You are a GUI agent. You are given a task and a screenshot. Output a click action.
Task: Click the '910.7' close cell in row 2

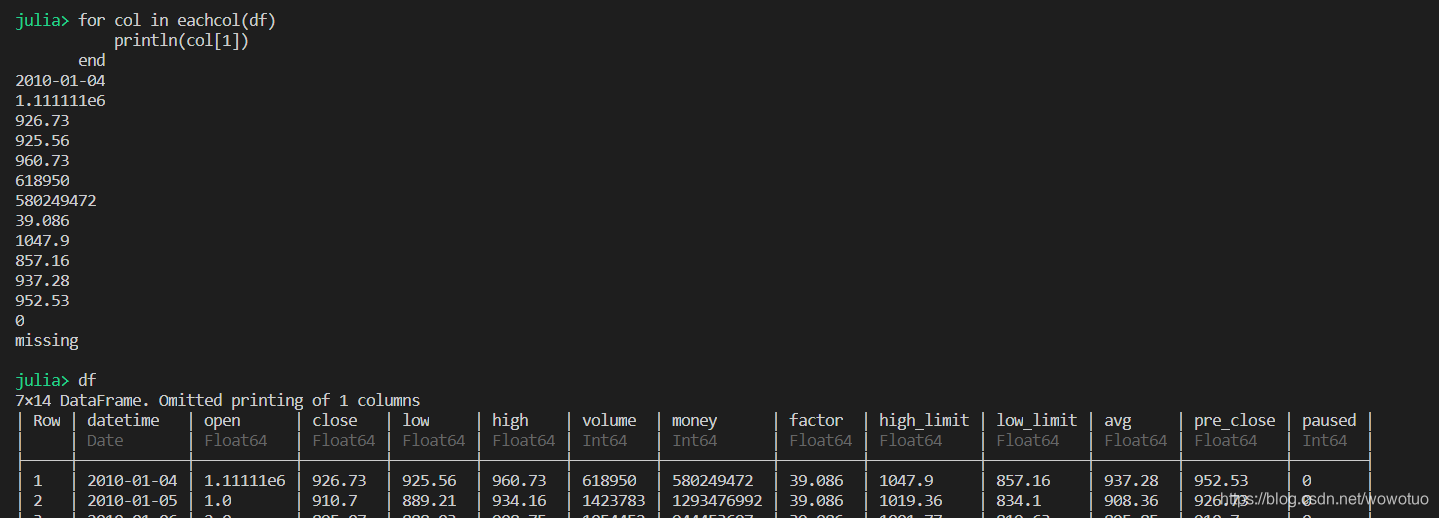tap(335, 500)
